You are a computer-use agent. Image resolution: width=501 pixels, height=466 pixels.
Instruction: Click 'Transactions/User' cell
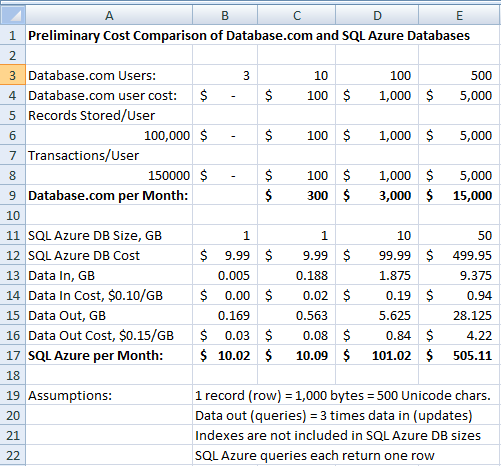[x=109, y=155]
